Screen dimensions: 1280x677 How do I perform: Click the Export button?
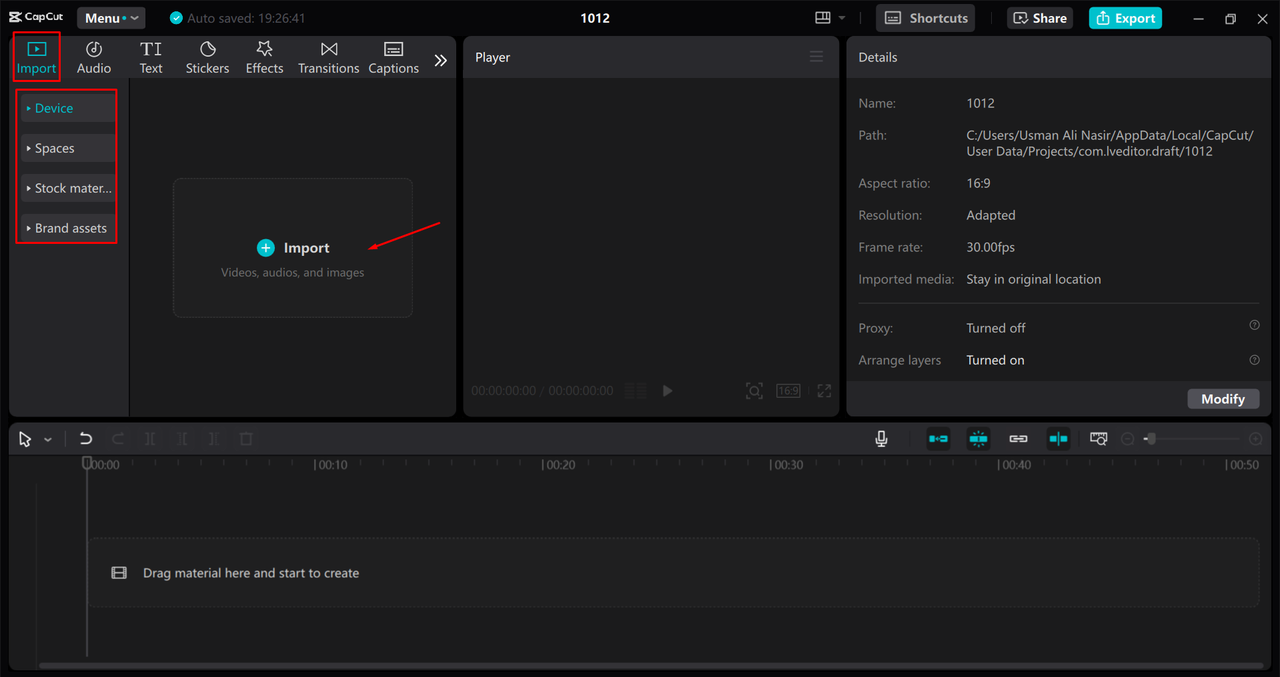pyautogui.click(x=1125, y=18)
